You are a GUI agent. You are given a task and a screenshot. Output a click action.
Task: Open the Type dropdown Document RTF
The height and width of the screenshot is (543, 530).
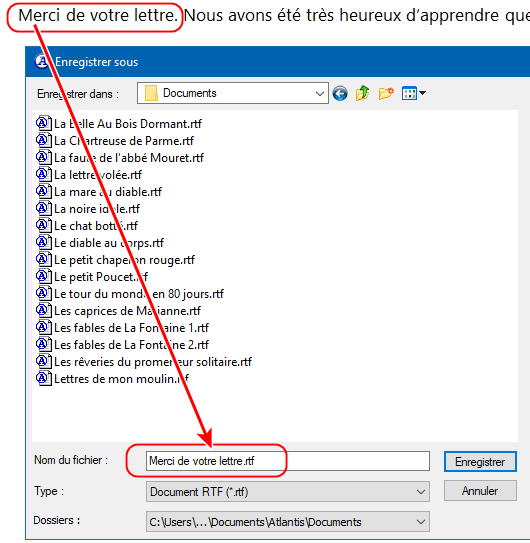(288, 491)
